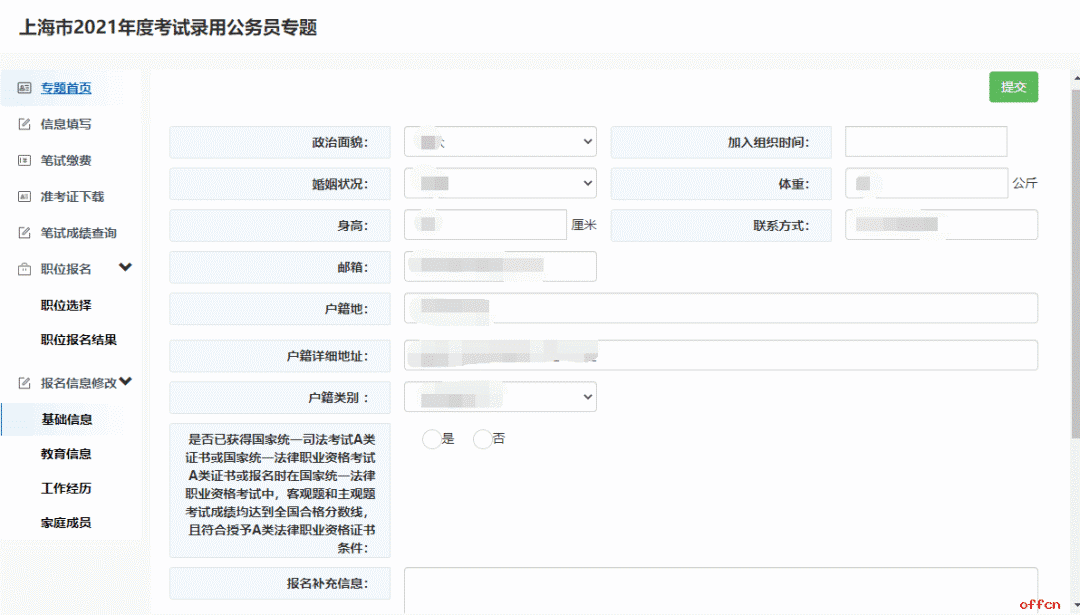Collapse the 职位报名 menu chevron
This screenshot has height=615, width=1080.
[126, 268]
